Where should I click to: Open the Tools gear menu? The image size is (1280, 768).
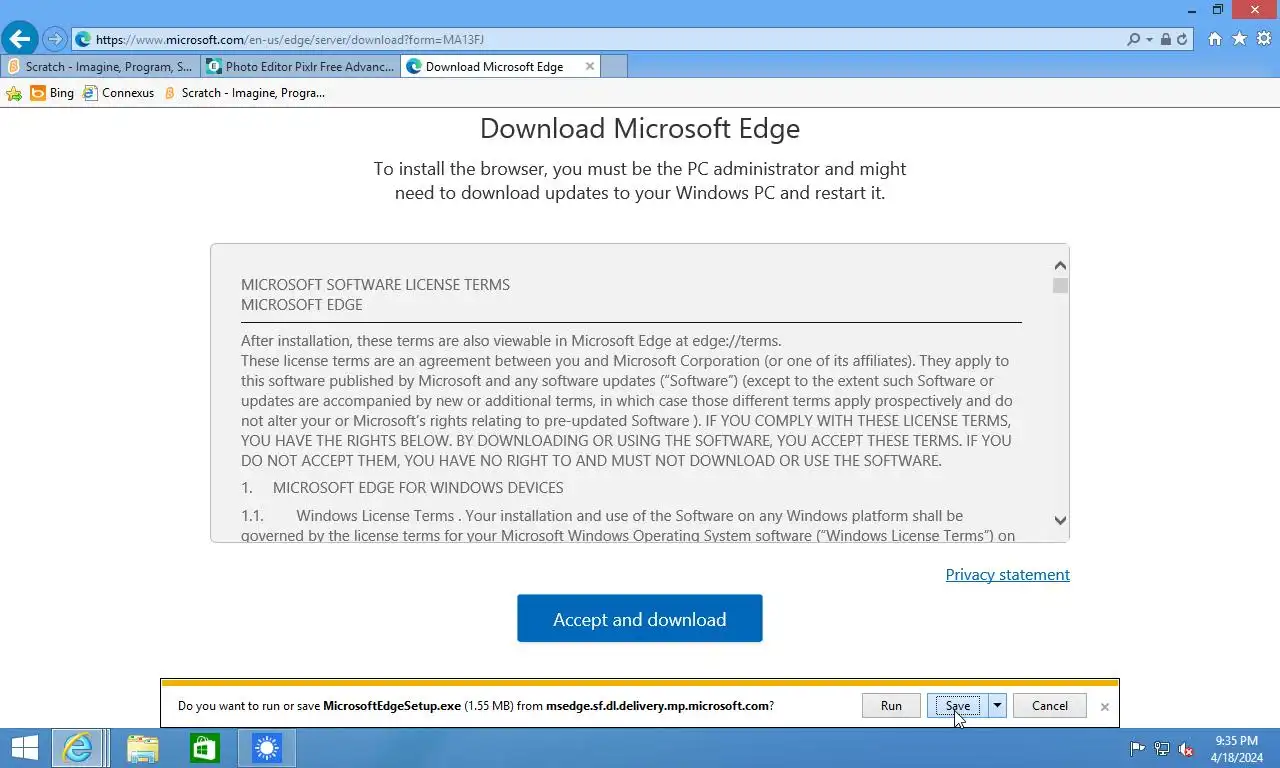[x=1264, y=39]
